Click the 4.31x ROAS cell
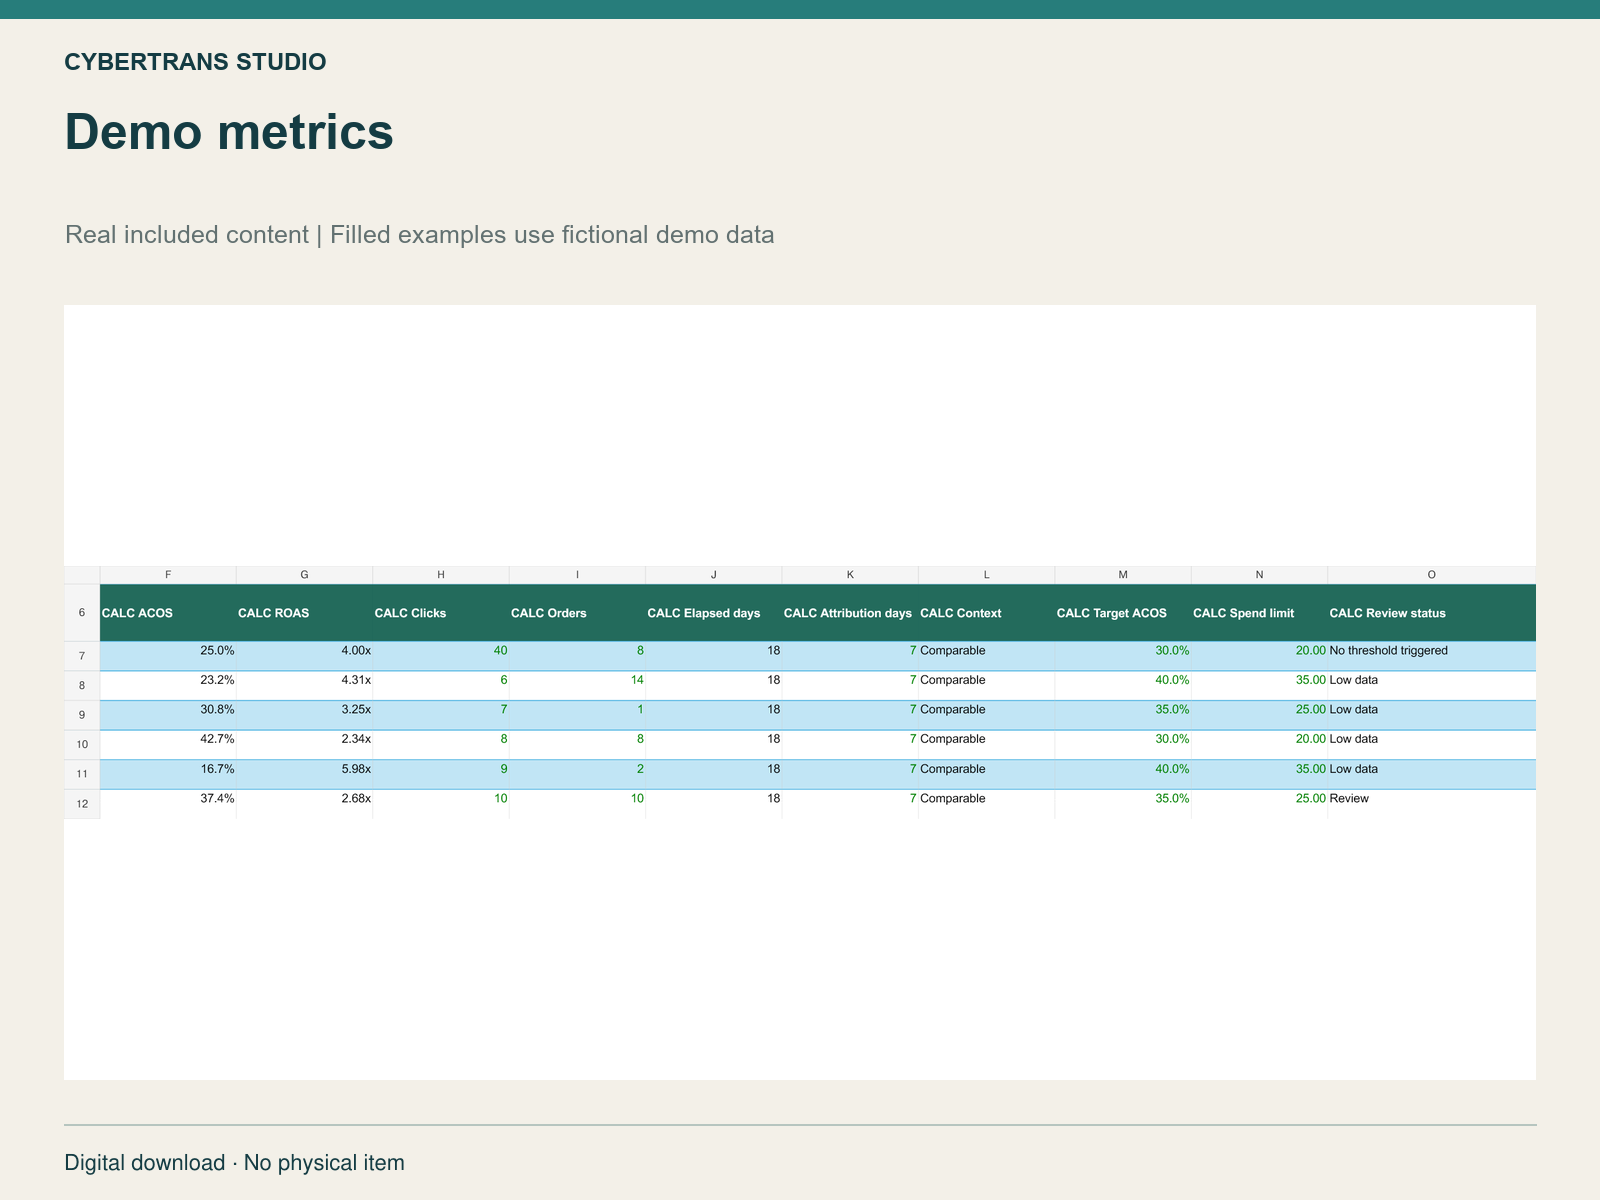 [304, 685]
